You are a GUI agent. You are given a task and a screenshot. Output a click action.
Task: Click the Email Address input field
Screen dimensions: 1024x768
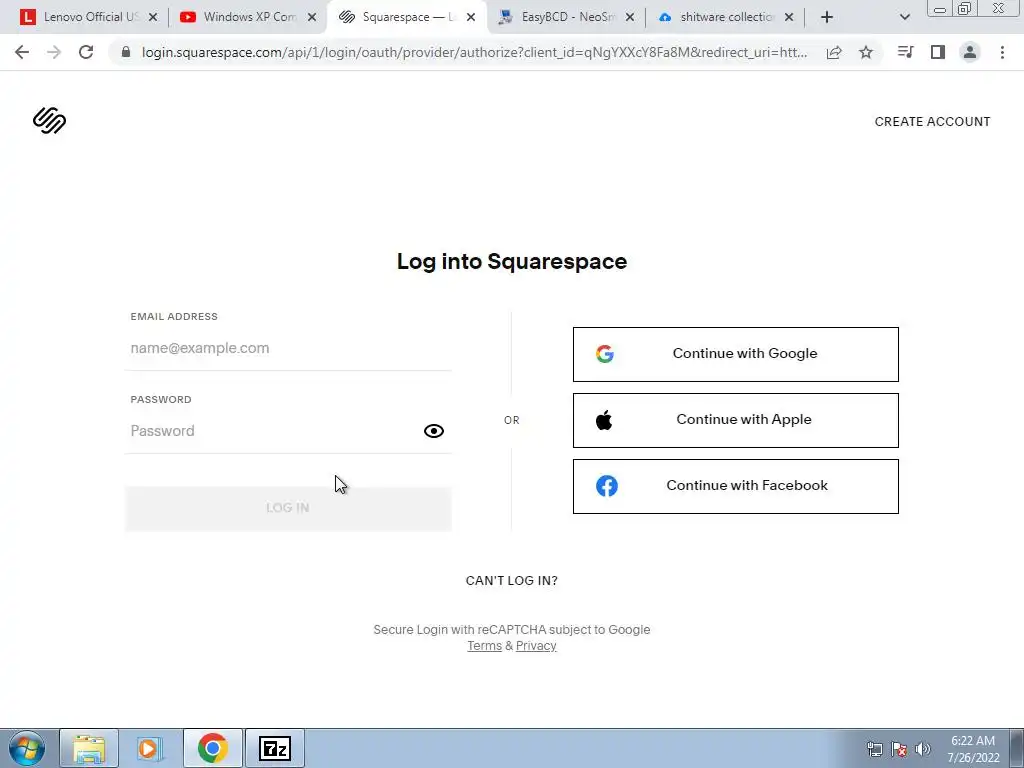click(x=288, y=348)
